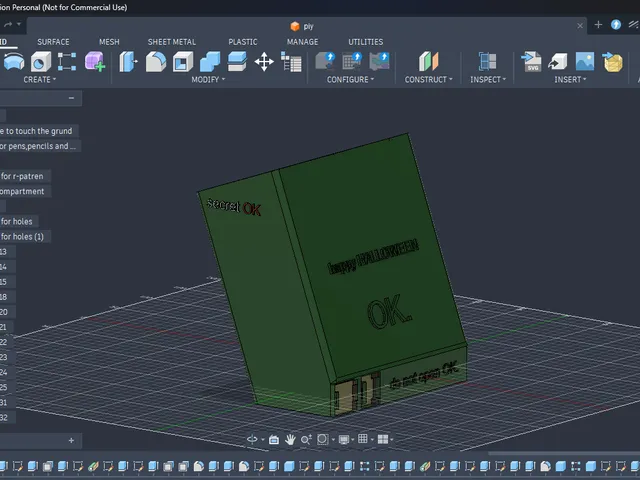Click the Fit/Zoom Window icon
This screenshot has height=480, width=640.
(322, 440)
